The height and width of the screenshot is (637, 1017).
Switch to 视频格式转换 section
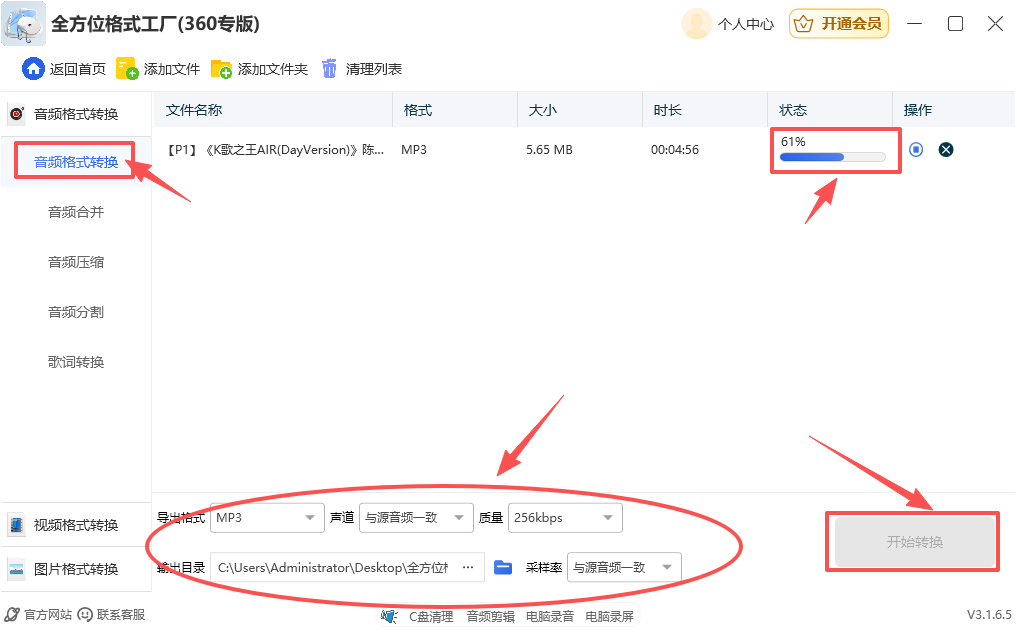[76, 525]
